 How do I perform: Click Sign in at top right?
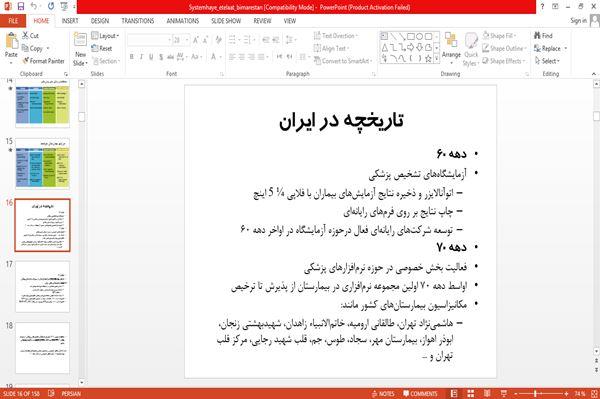pyautogui.click(x=579, y=21)
